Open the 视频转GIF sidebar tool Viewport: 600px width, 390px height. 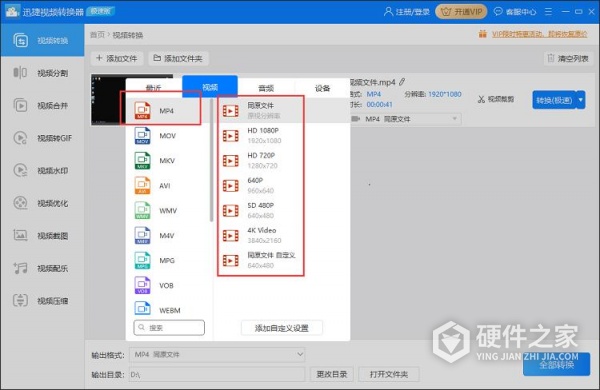pos(42,138)
